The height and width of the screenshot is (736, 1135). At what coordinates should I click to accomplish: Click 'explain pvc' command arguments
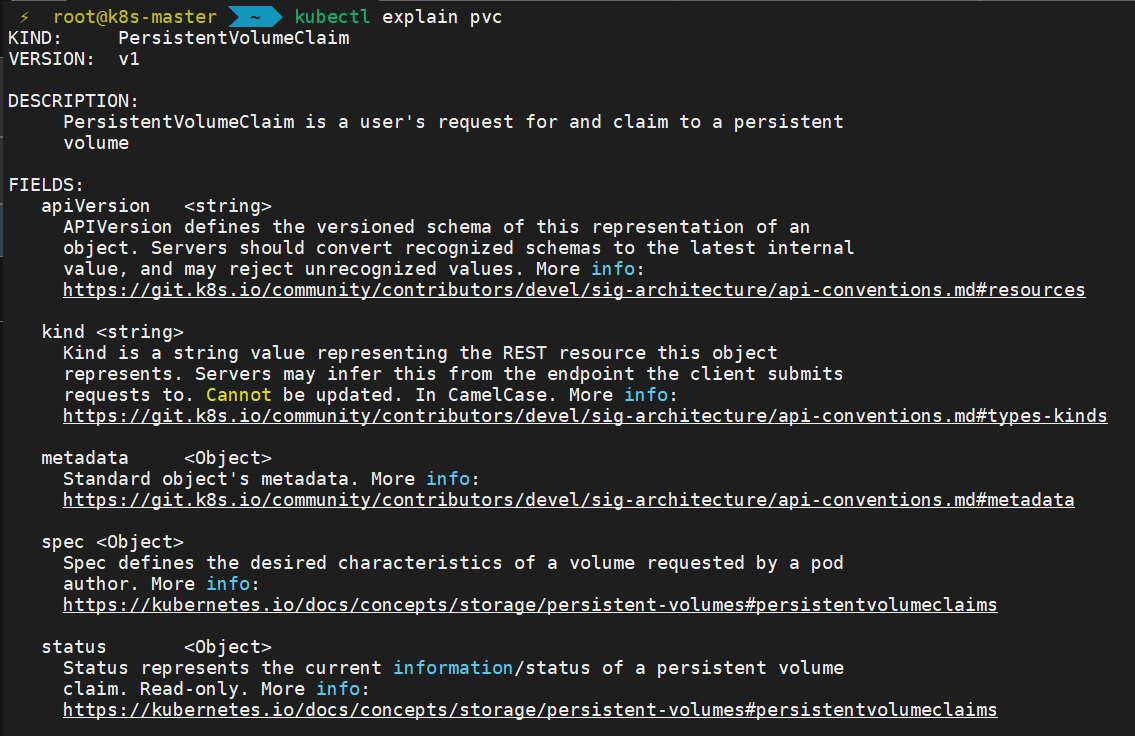pyautogui.click(x=442, y=17)
